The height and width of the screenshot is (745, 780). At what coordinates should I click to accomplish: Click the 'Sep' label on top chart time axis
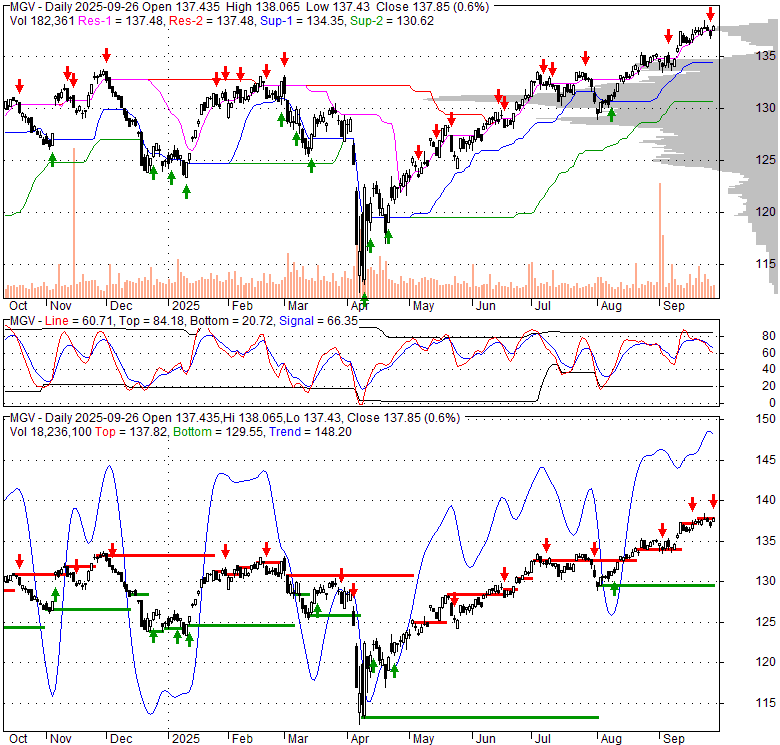674,306
